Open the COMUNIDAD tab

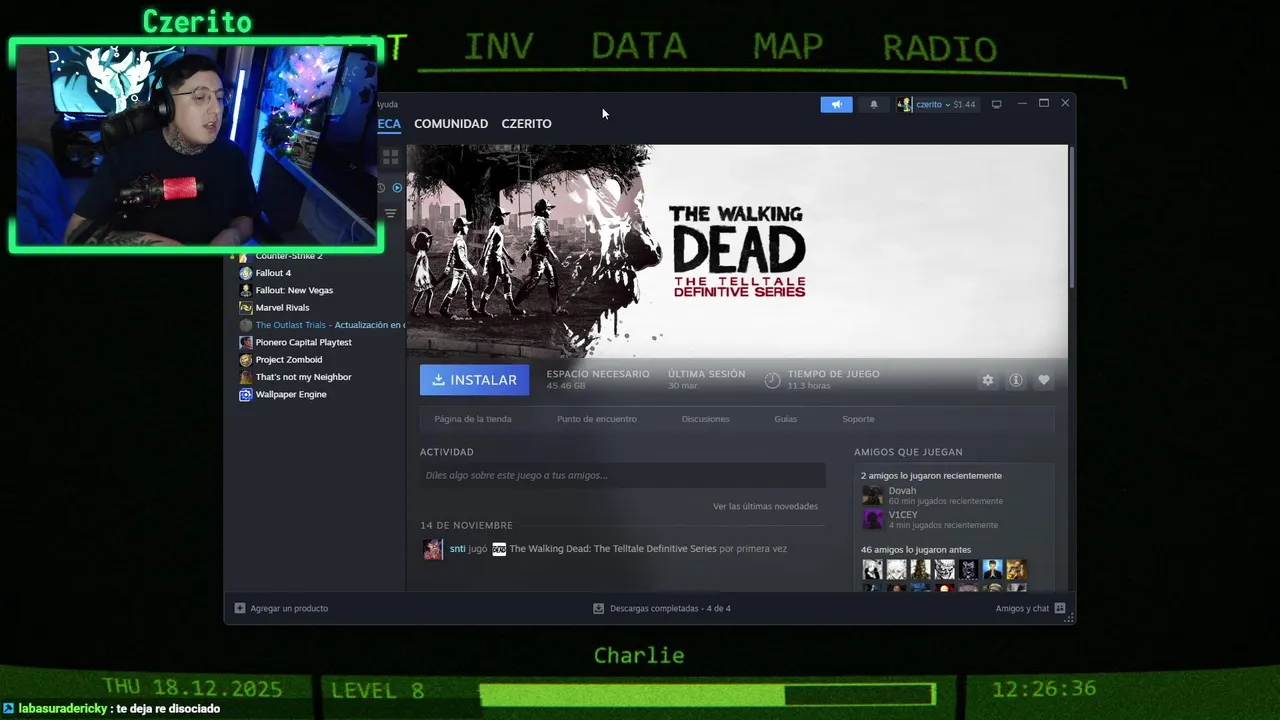click(x=451, y=124)
